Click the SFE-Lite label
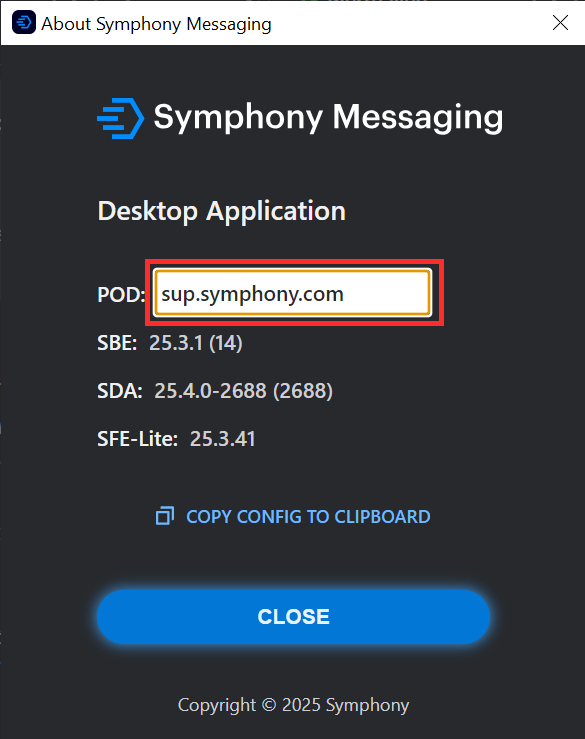This screenshot has height=739, width=585. [138, 439]
